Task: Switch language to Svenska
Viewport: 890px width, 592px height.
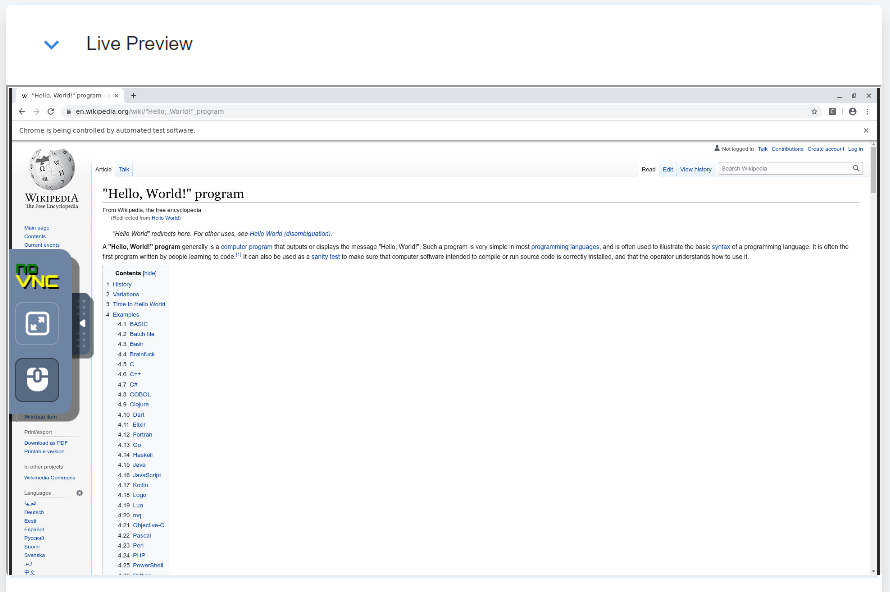Action: pos(34,555)
